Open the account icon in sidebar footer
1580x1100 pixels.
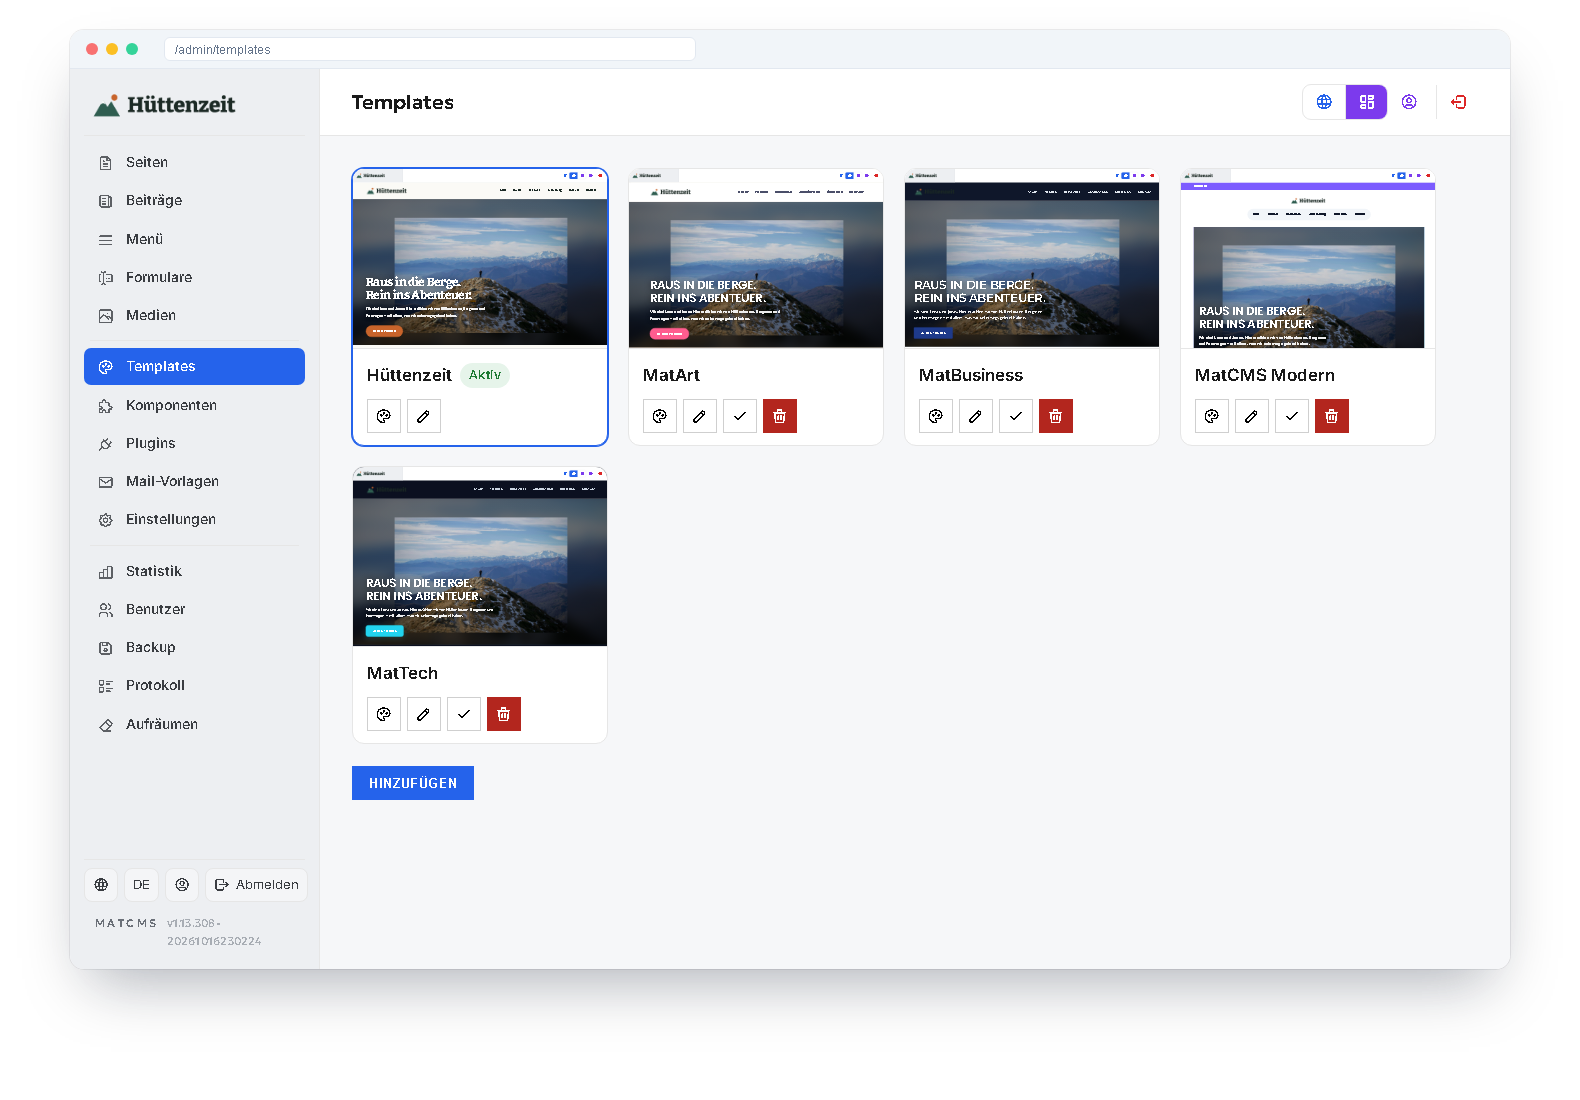click(x=182, y=885)
